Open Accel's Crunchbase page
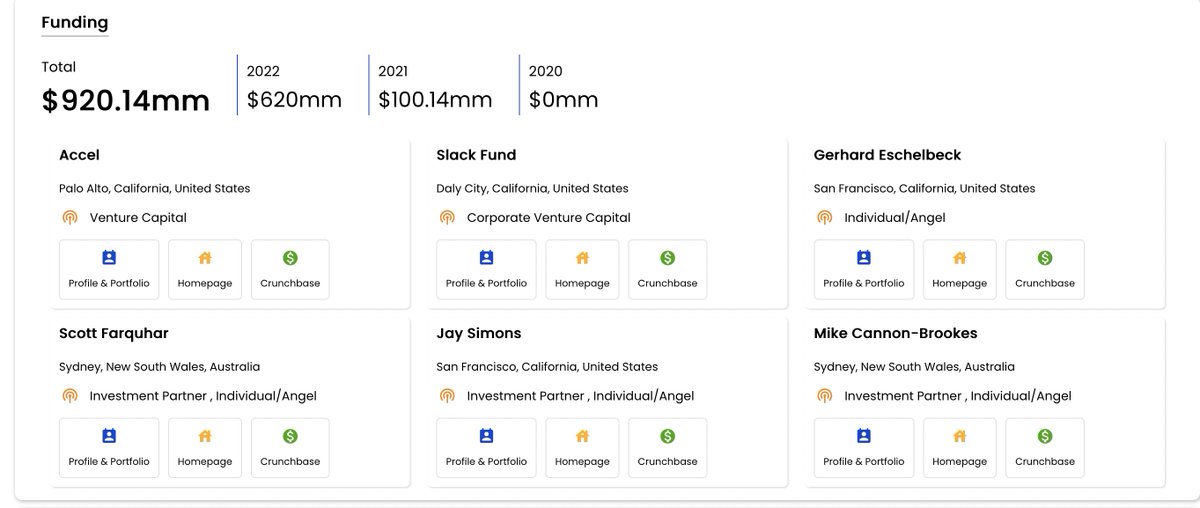 pyautogui.click(x=290, y=269)
